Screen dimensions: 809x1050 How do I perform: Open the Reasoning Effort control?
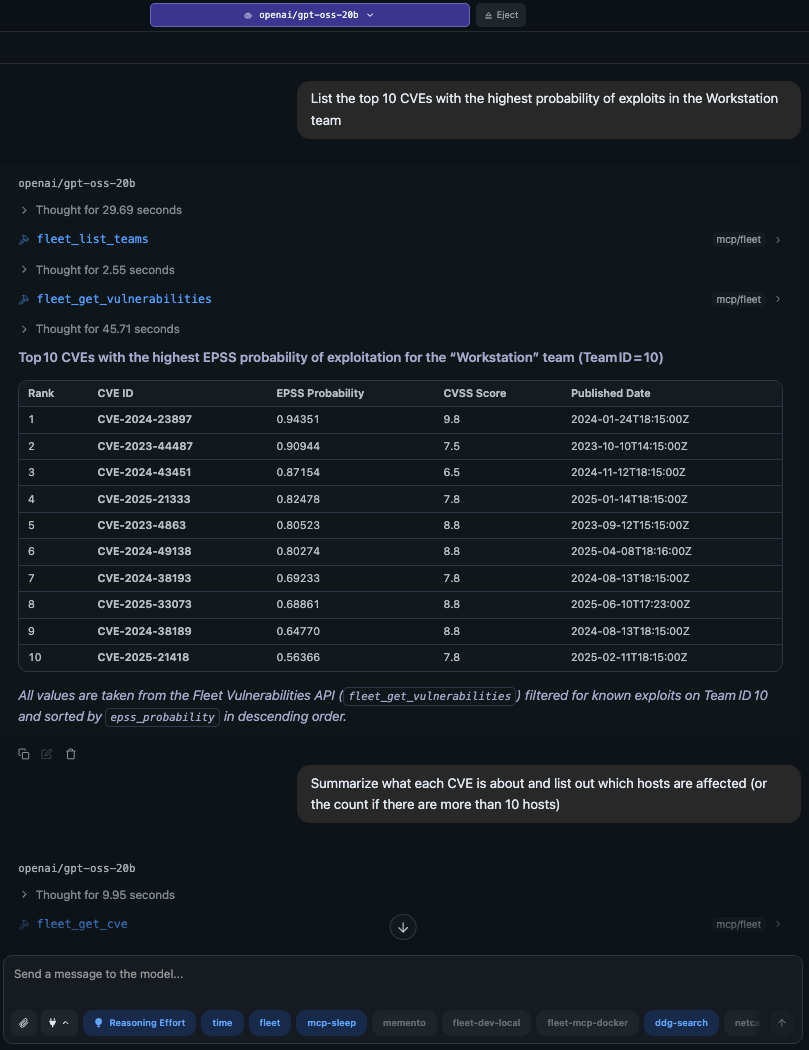click(x=139, y=1022)
